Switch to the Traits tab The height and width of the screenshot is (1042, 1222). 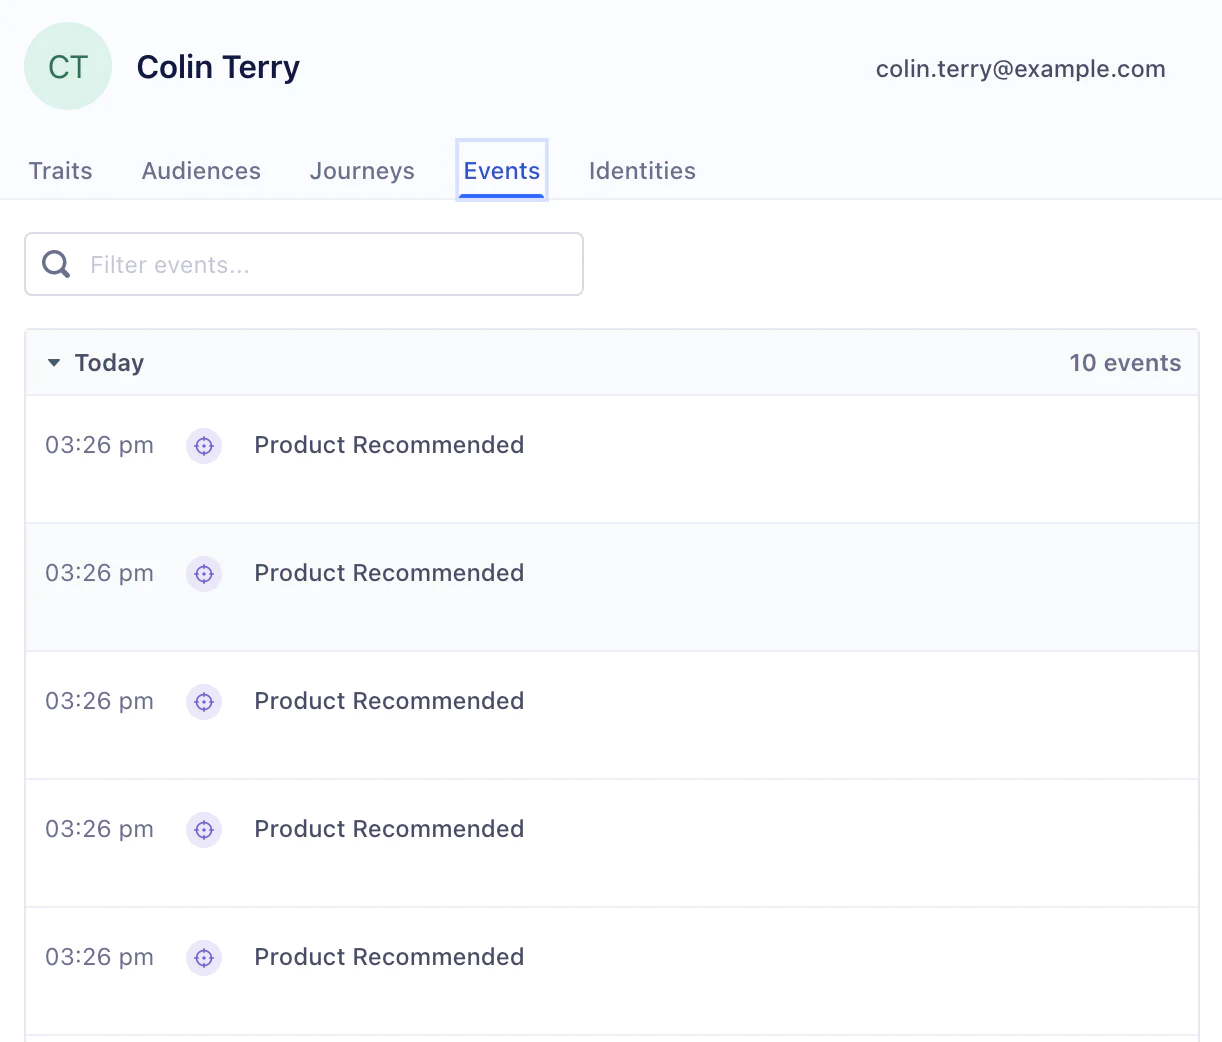(x=60, y=170)
